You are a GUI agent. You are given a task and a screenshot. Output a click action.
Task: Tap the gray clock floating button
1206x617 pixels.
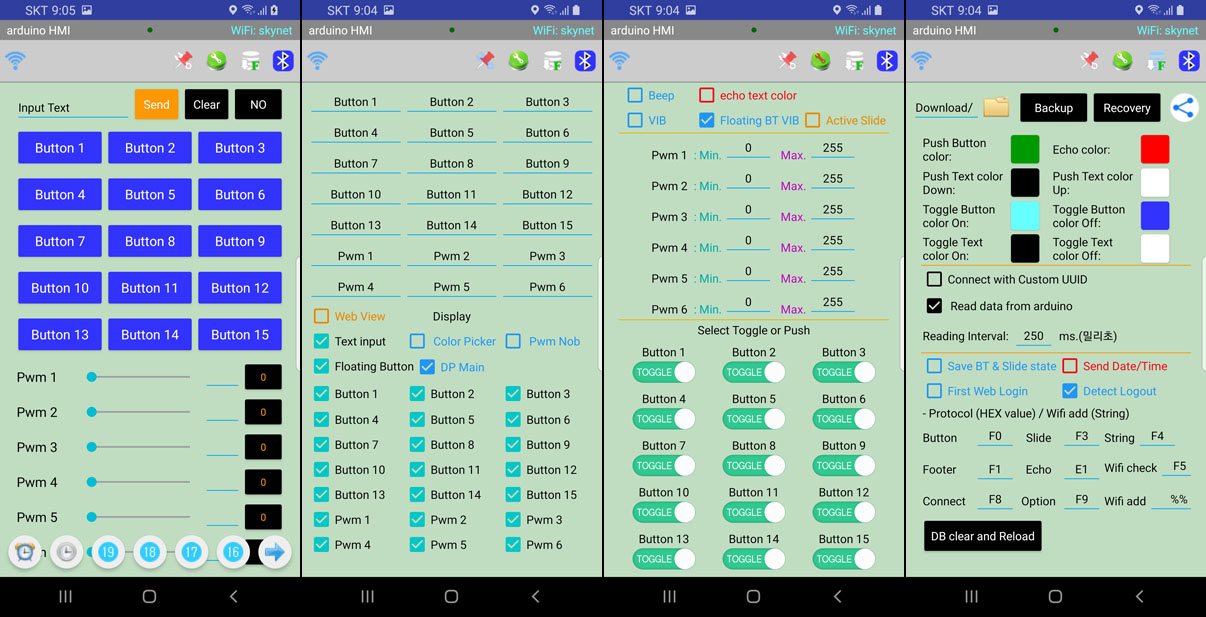[x=67, y=552]
